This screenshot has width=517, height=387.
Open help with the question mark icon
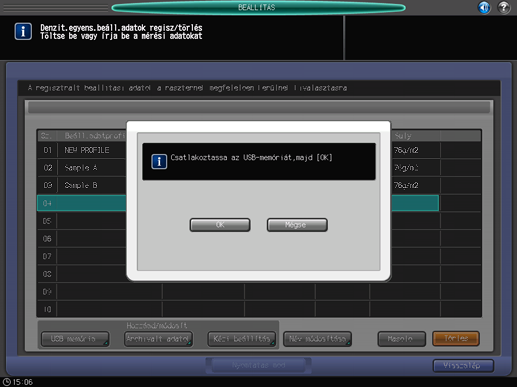point(504,7)
